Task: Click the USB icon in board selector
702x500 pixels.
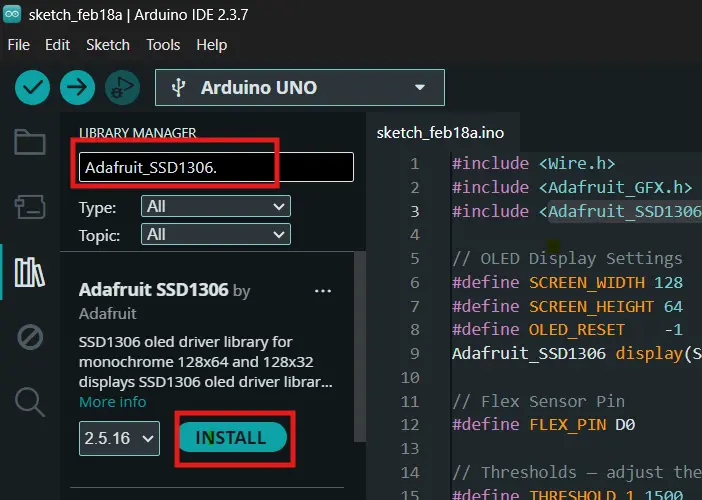Action: [178, 87]
